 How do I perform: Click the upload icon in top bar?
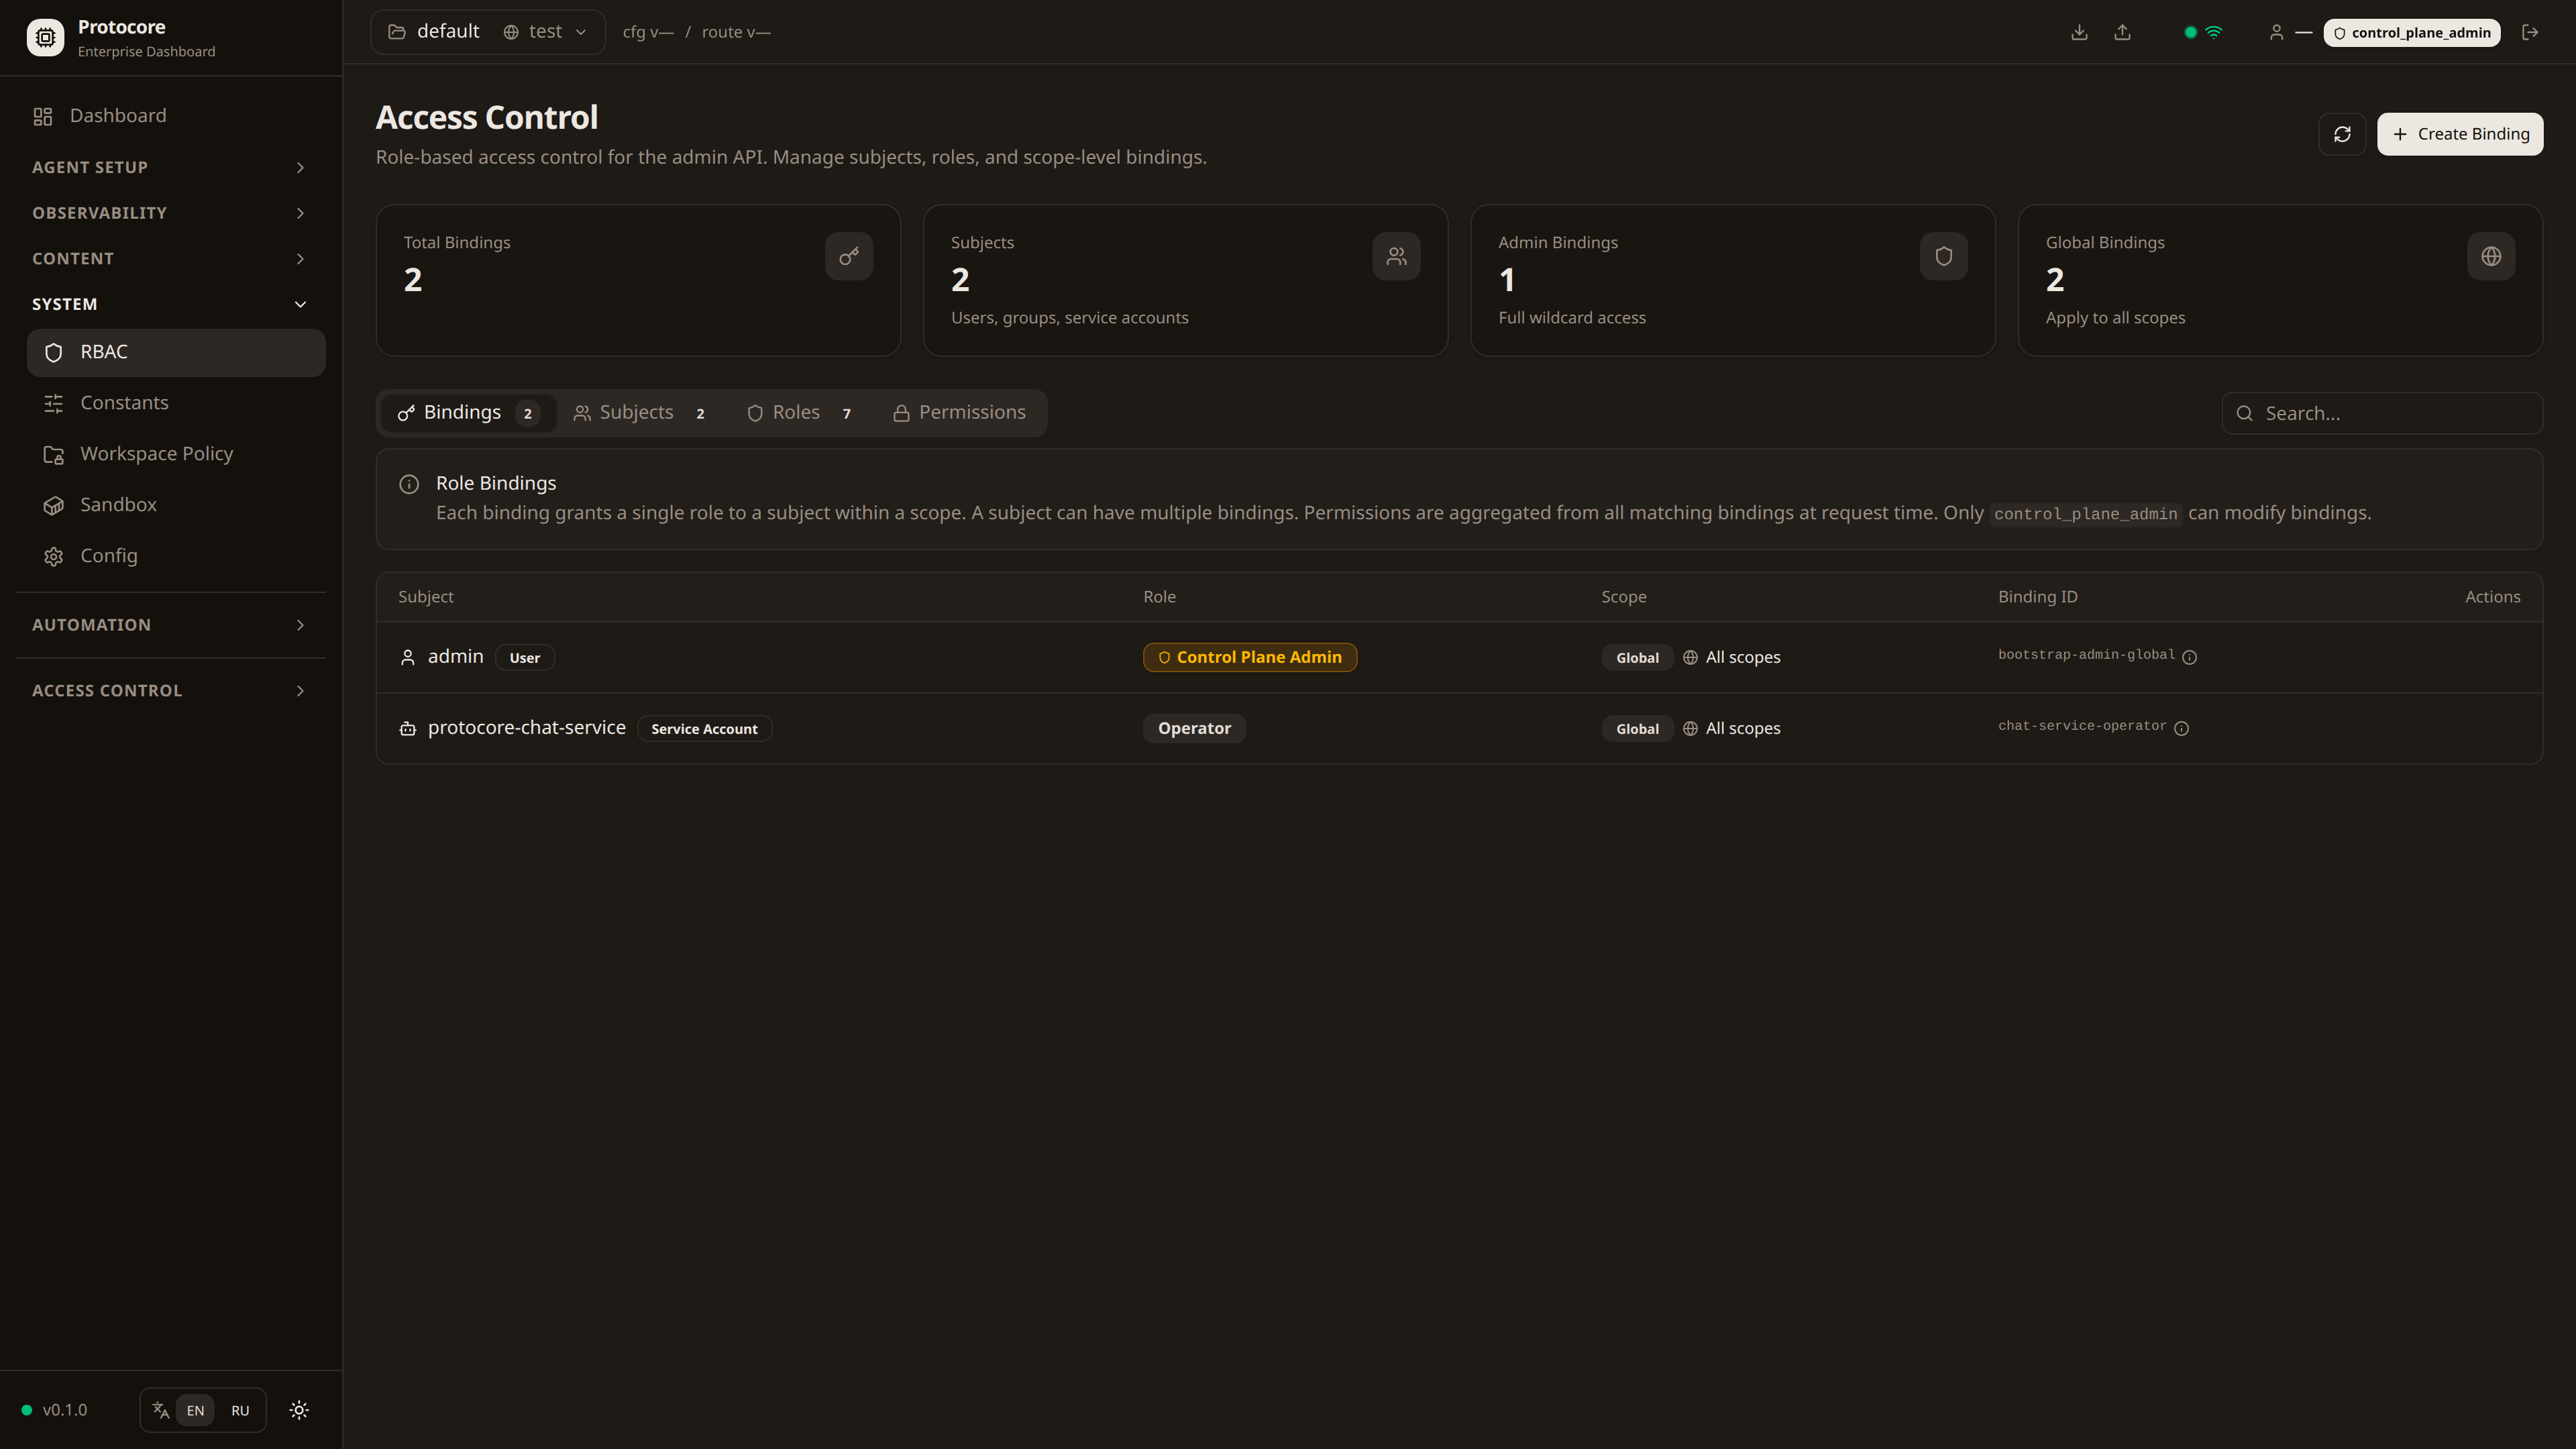click(x=2122, y=32)
